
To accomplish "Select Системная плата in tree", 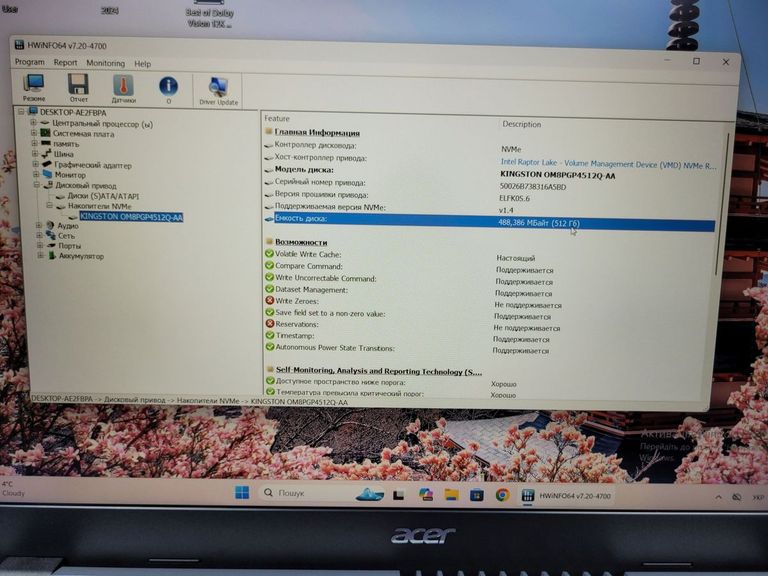I will tap(83, 134).
